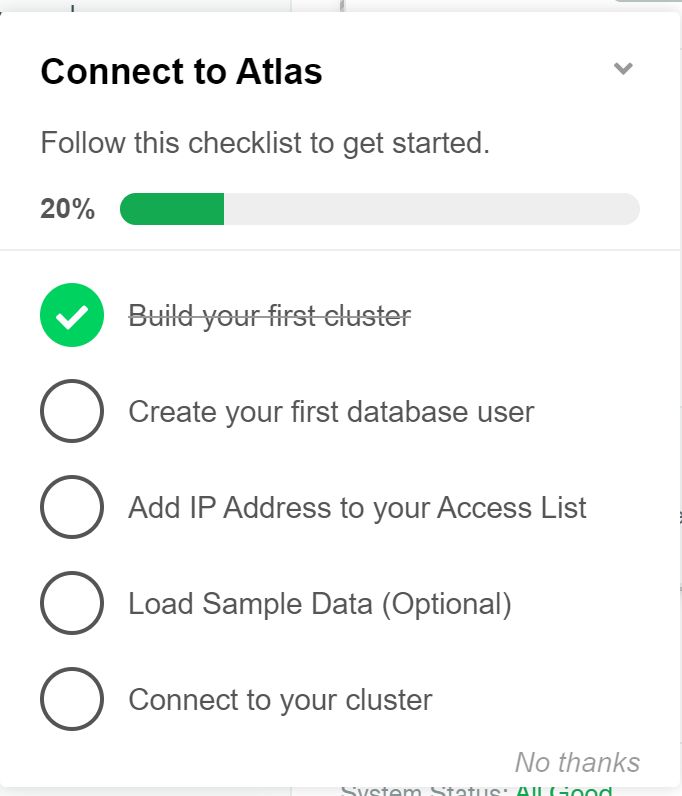Check the circle beside Add IP Address
This screenshot has width=682, height=796.
coord(72,507)
